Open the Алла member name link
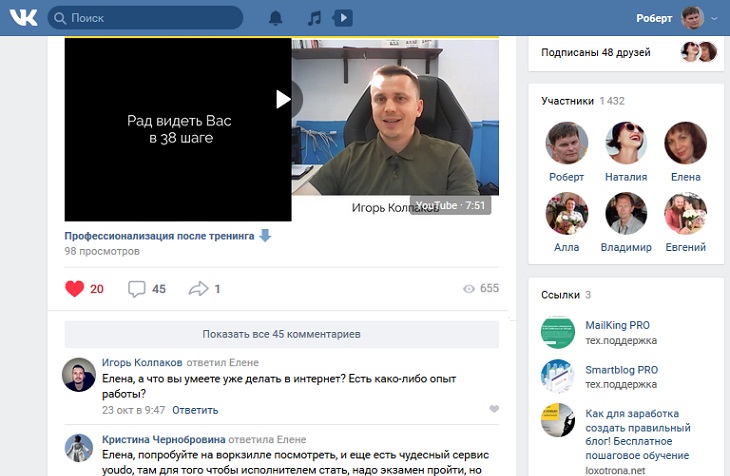 pyautogui.click(x=567, y=247)
